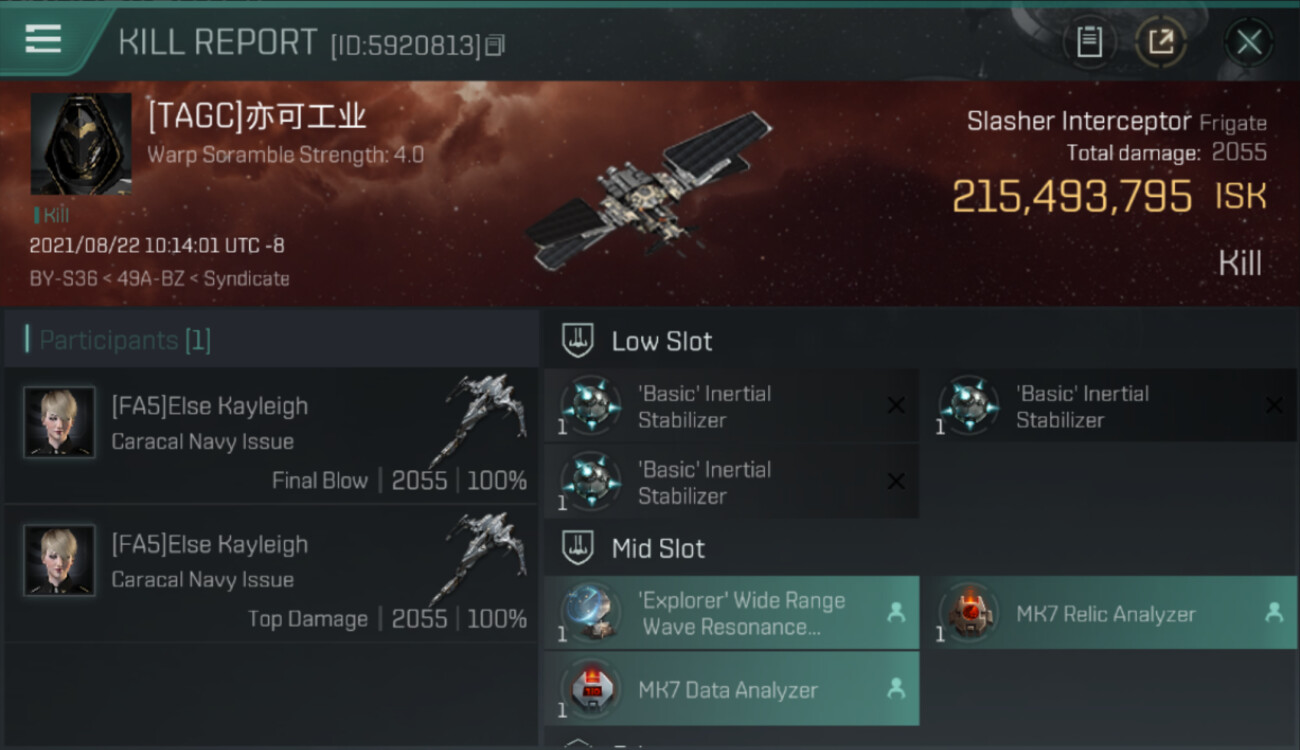
Task: Close the kill report window
Action: click(1249, 42)
